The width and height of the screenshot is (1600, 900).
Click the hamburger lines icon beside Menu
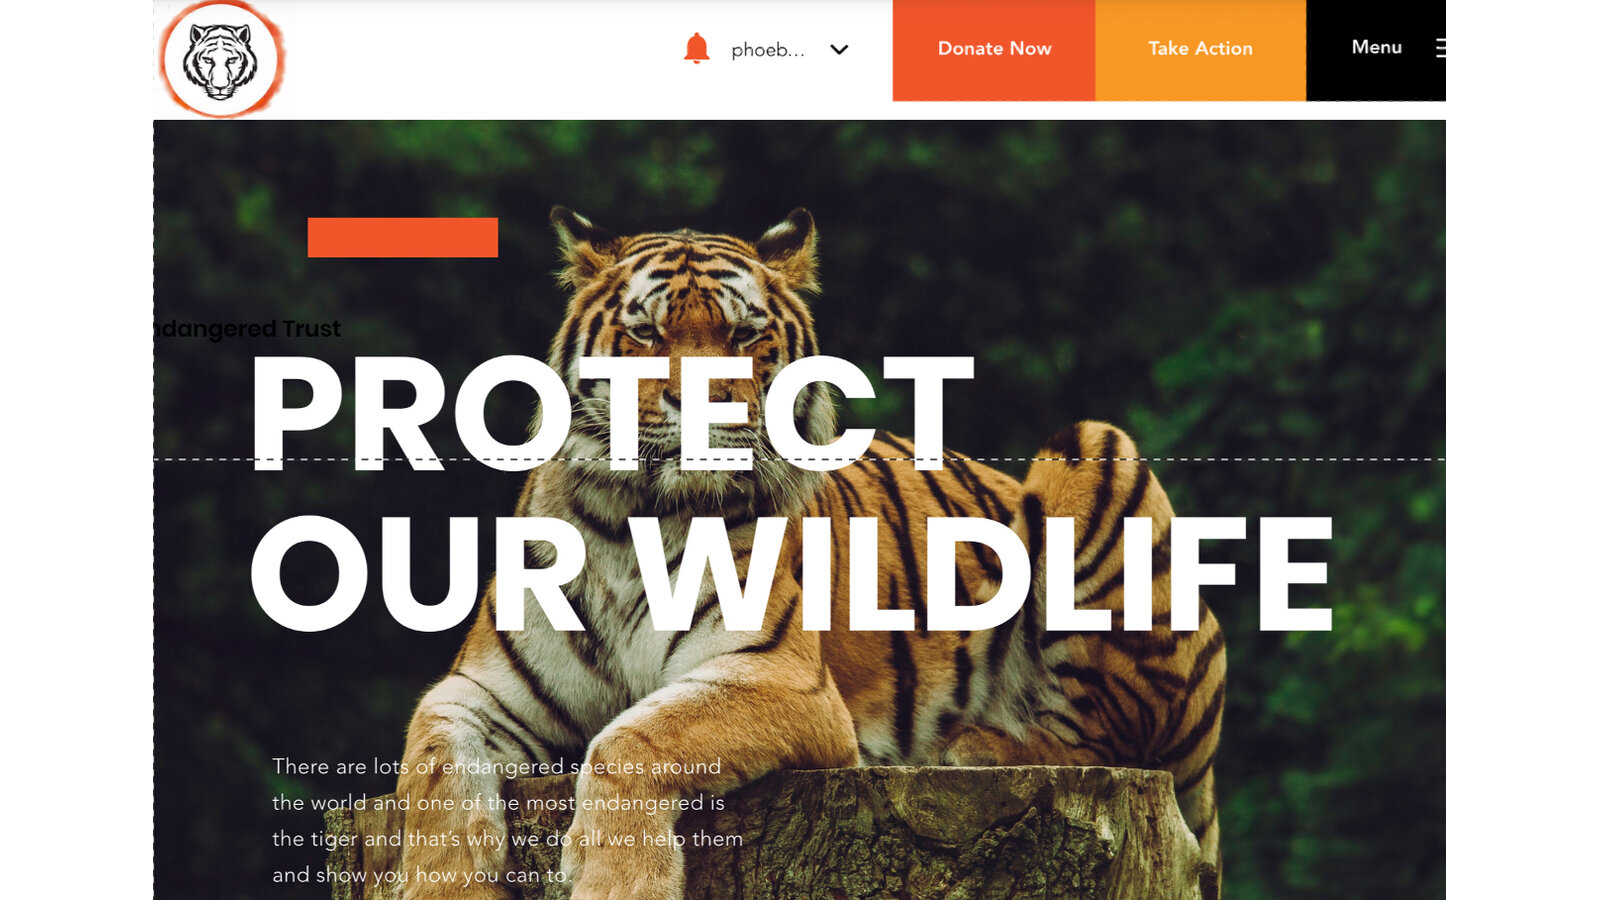click(1440, 48)
